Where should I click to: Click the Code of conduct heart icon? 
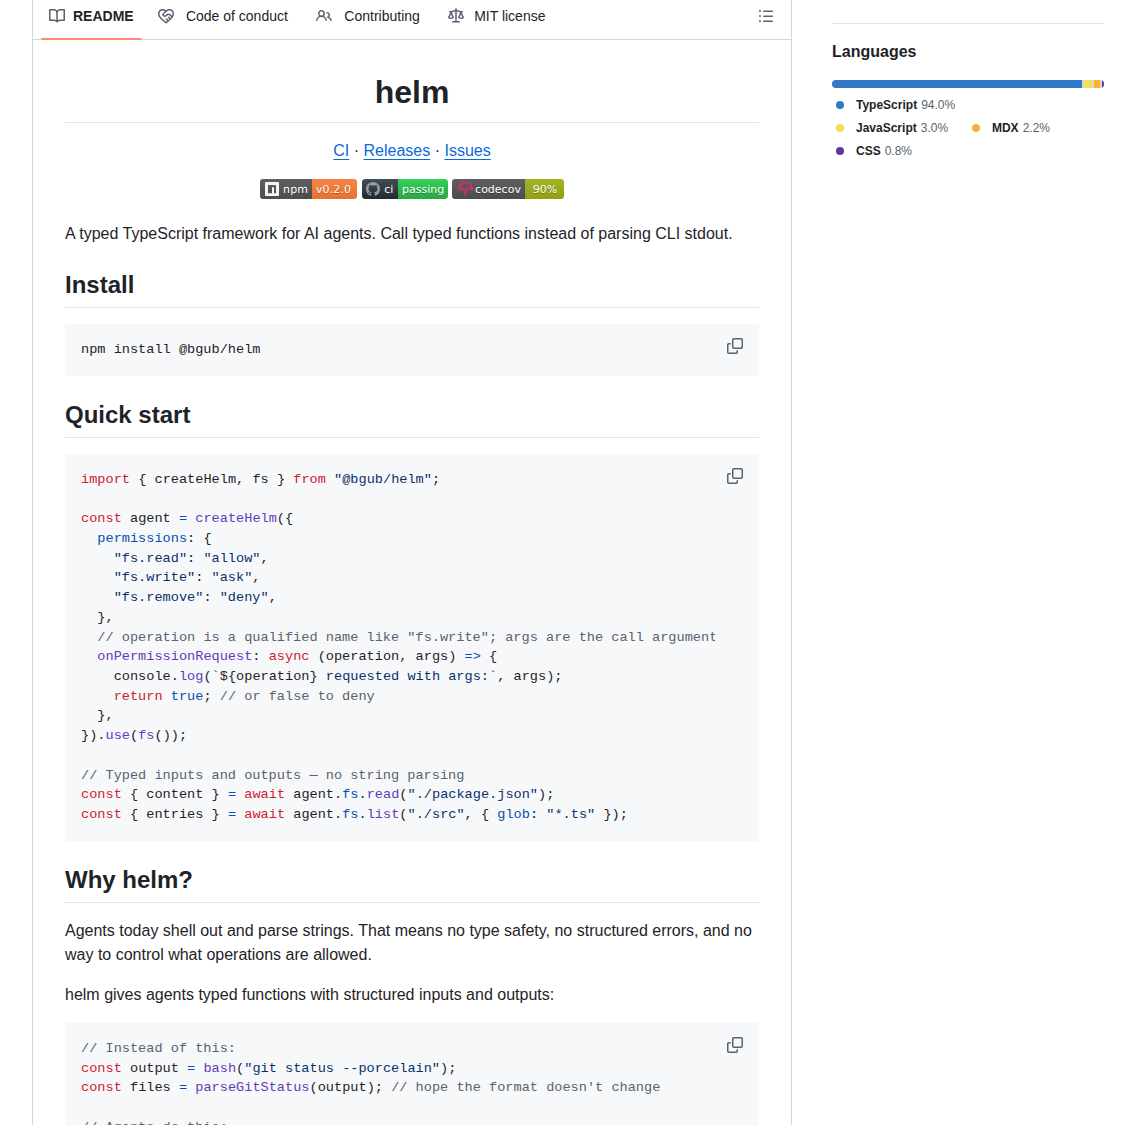pyautogui.click(x=166, y=16)
